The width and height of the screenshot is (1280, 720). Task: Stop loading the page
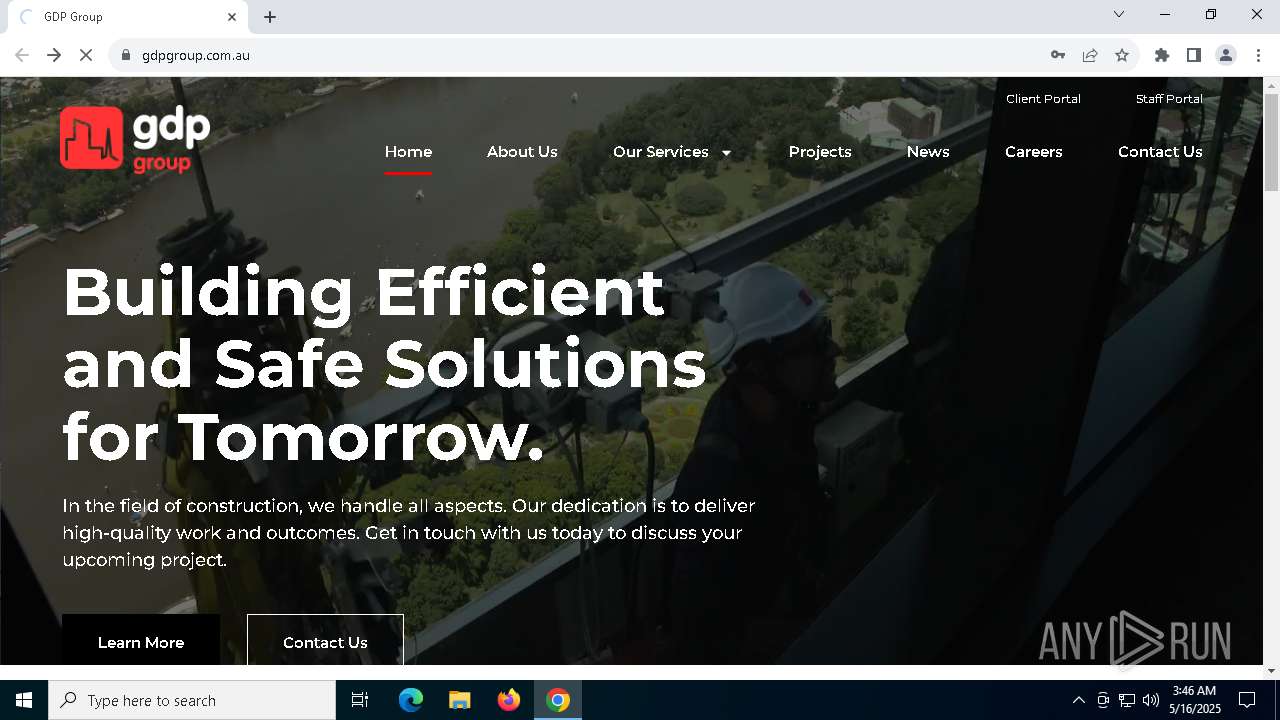[86, 55]
